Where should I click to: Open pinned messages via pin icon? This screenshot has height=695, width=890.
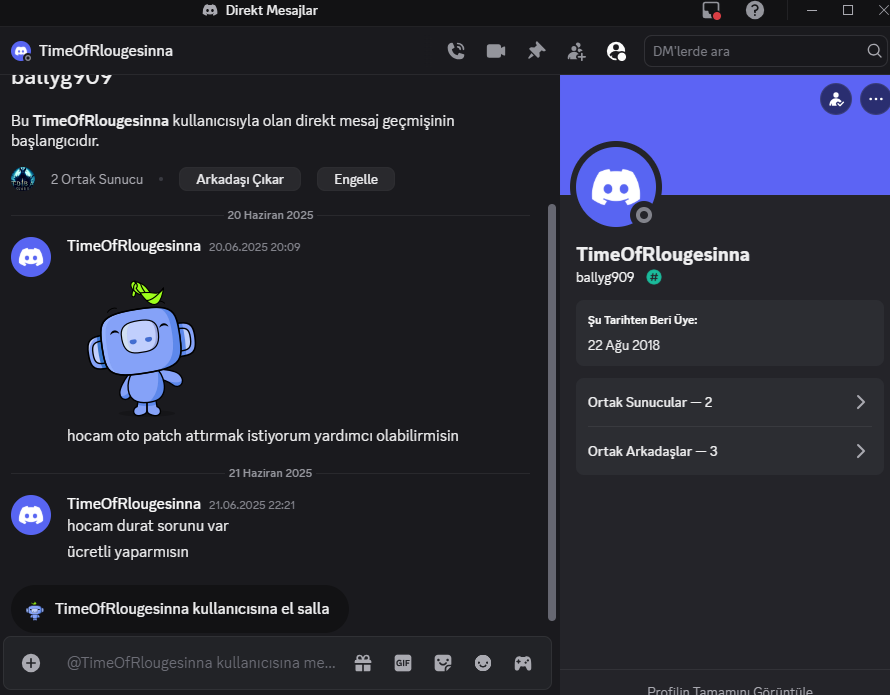(536, 51)
